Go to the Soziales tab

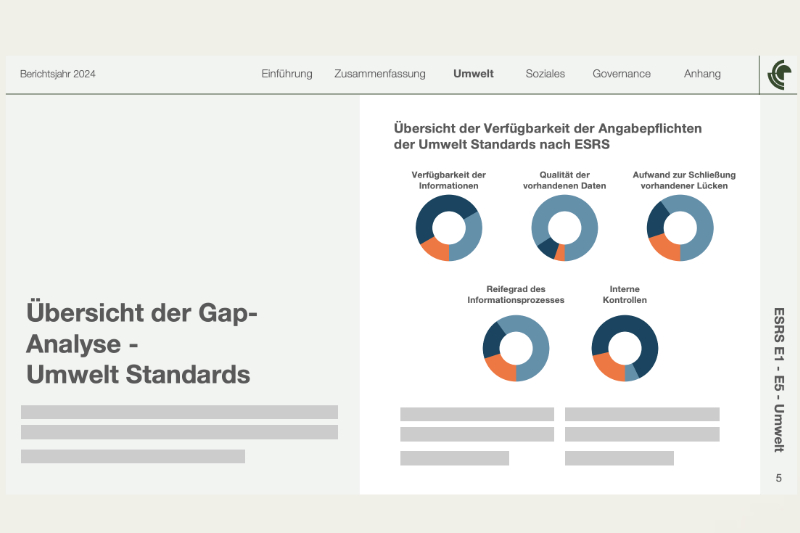pos(545,74)
